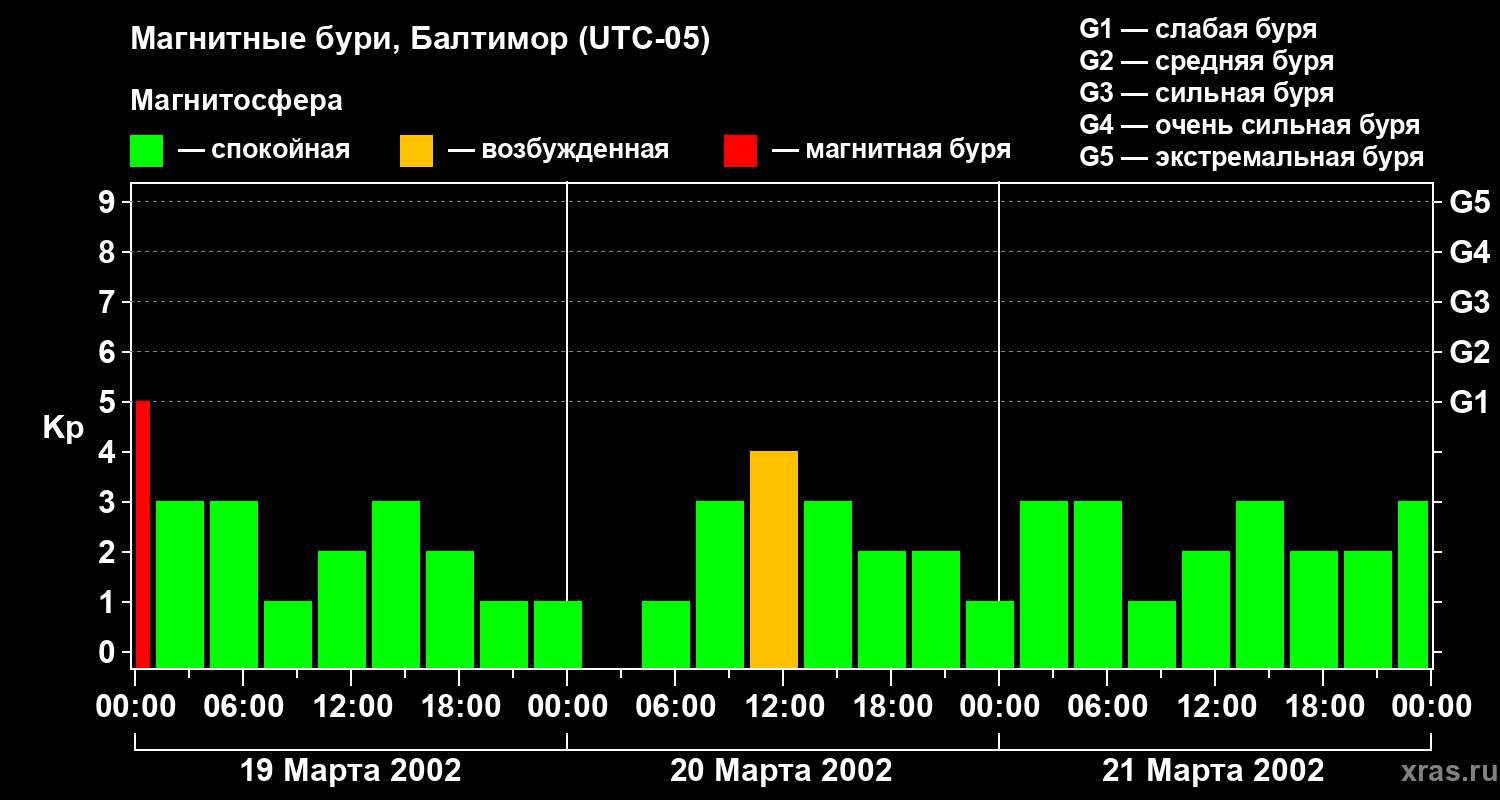Viewport: 1500px width, 800px height.
Task: Click the 'Магнитосфера' heading
Action: [236, 101]
